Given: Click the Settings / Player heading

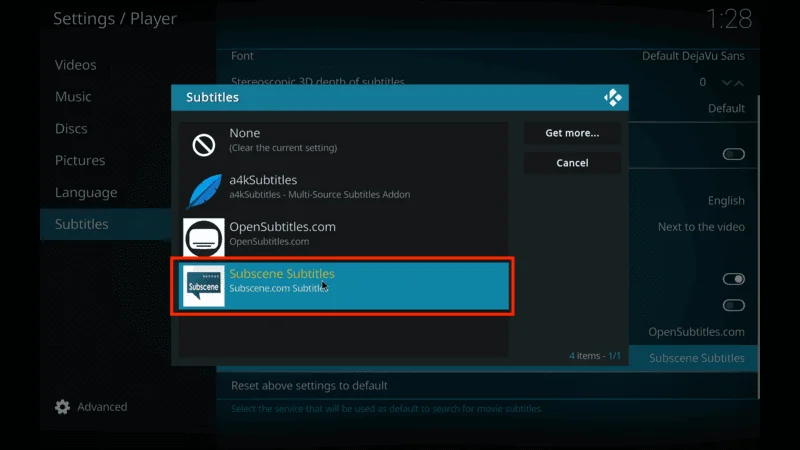Looking at the screenshot, I should pos(115,19).
